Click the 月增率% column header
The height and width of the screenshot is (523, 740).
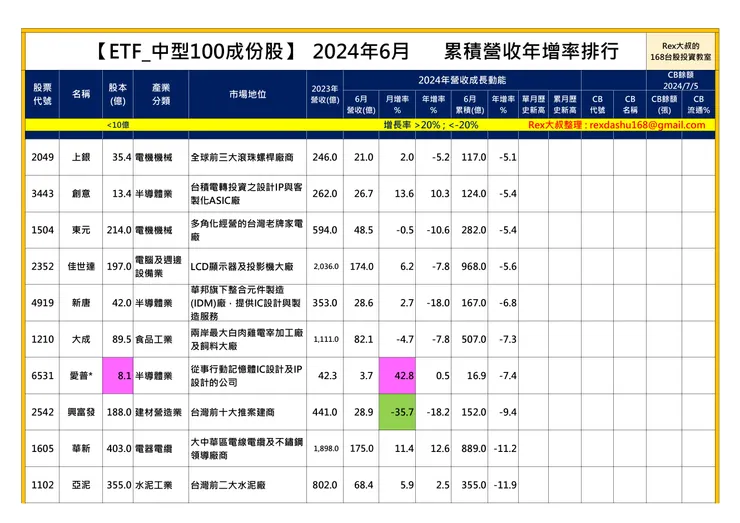tap(397, 104)
